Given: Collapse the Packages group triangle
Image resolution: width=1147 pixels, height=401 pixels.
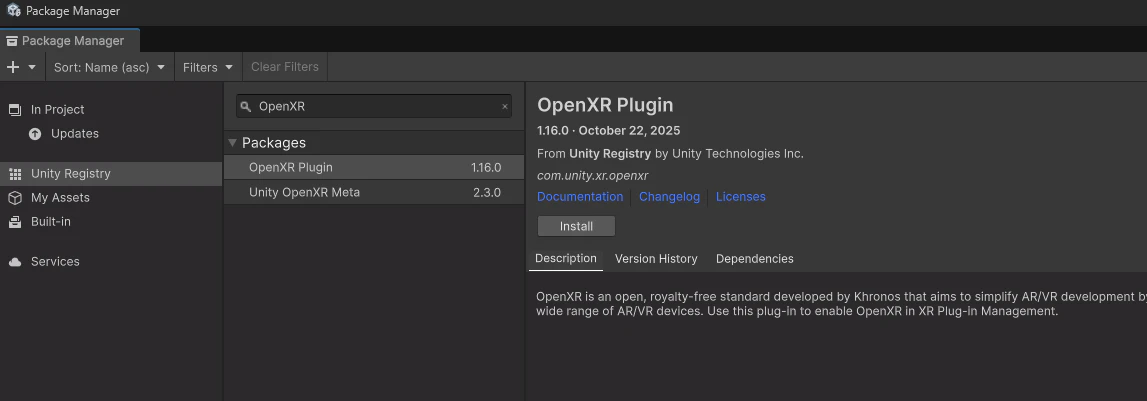Looking at the screenshot, I should coord(233,143).
